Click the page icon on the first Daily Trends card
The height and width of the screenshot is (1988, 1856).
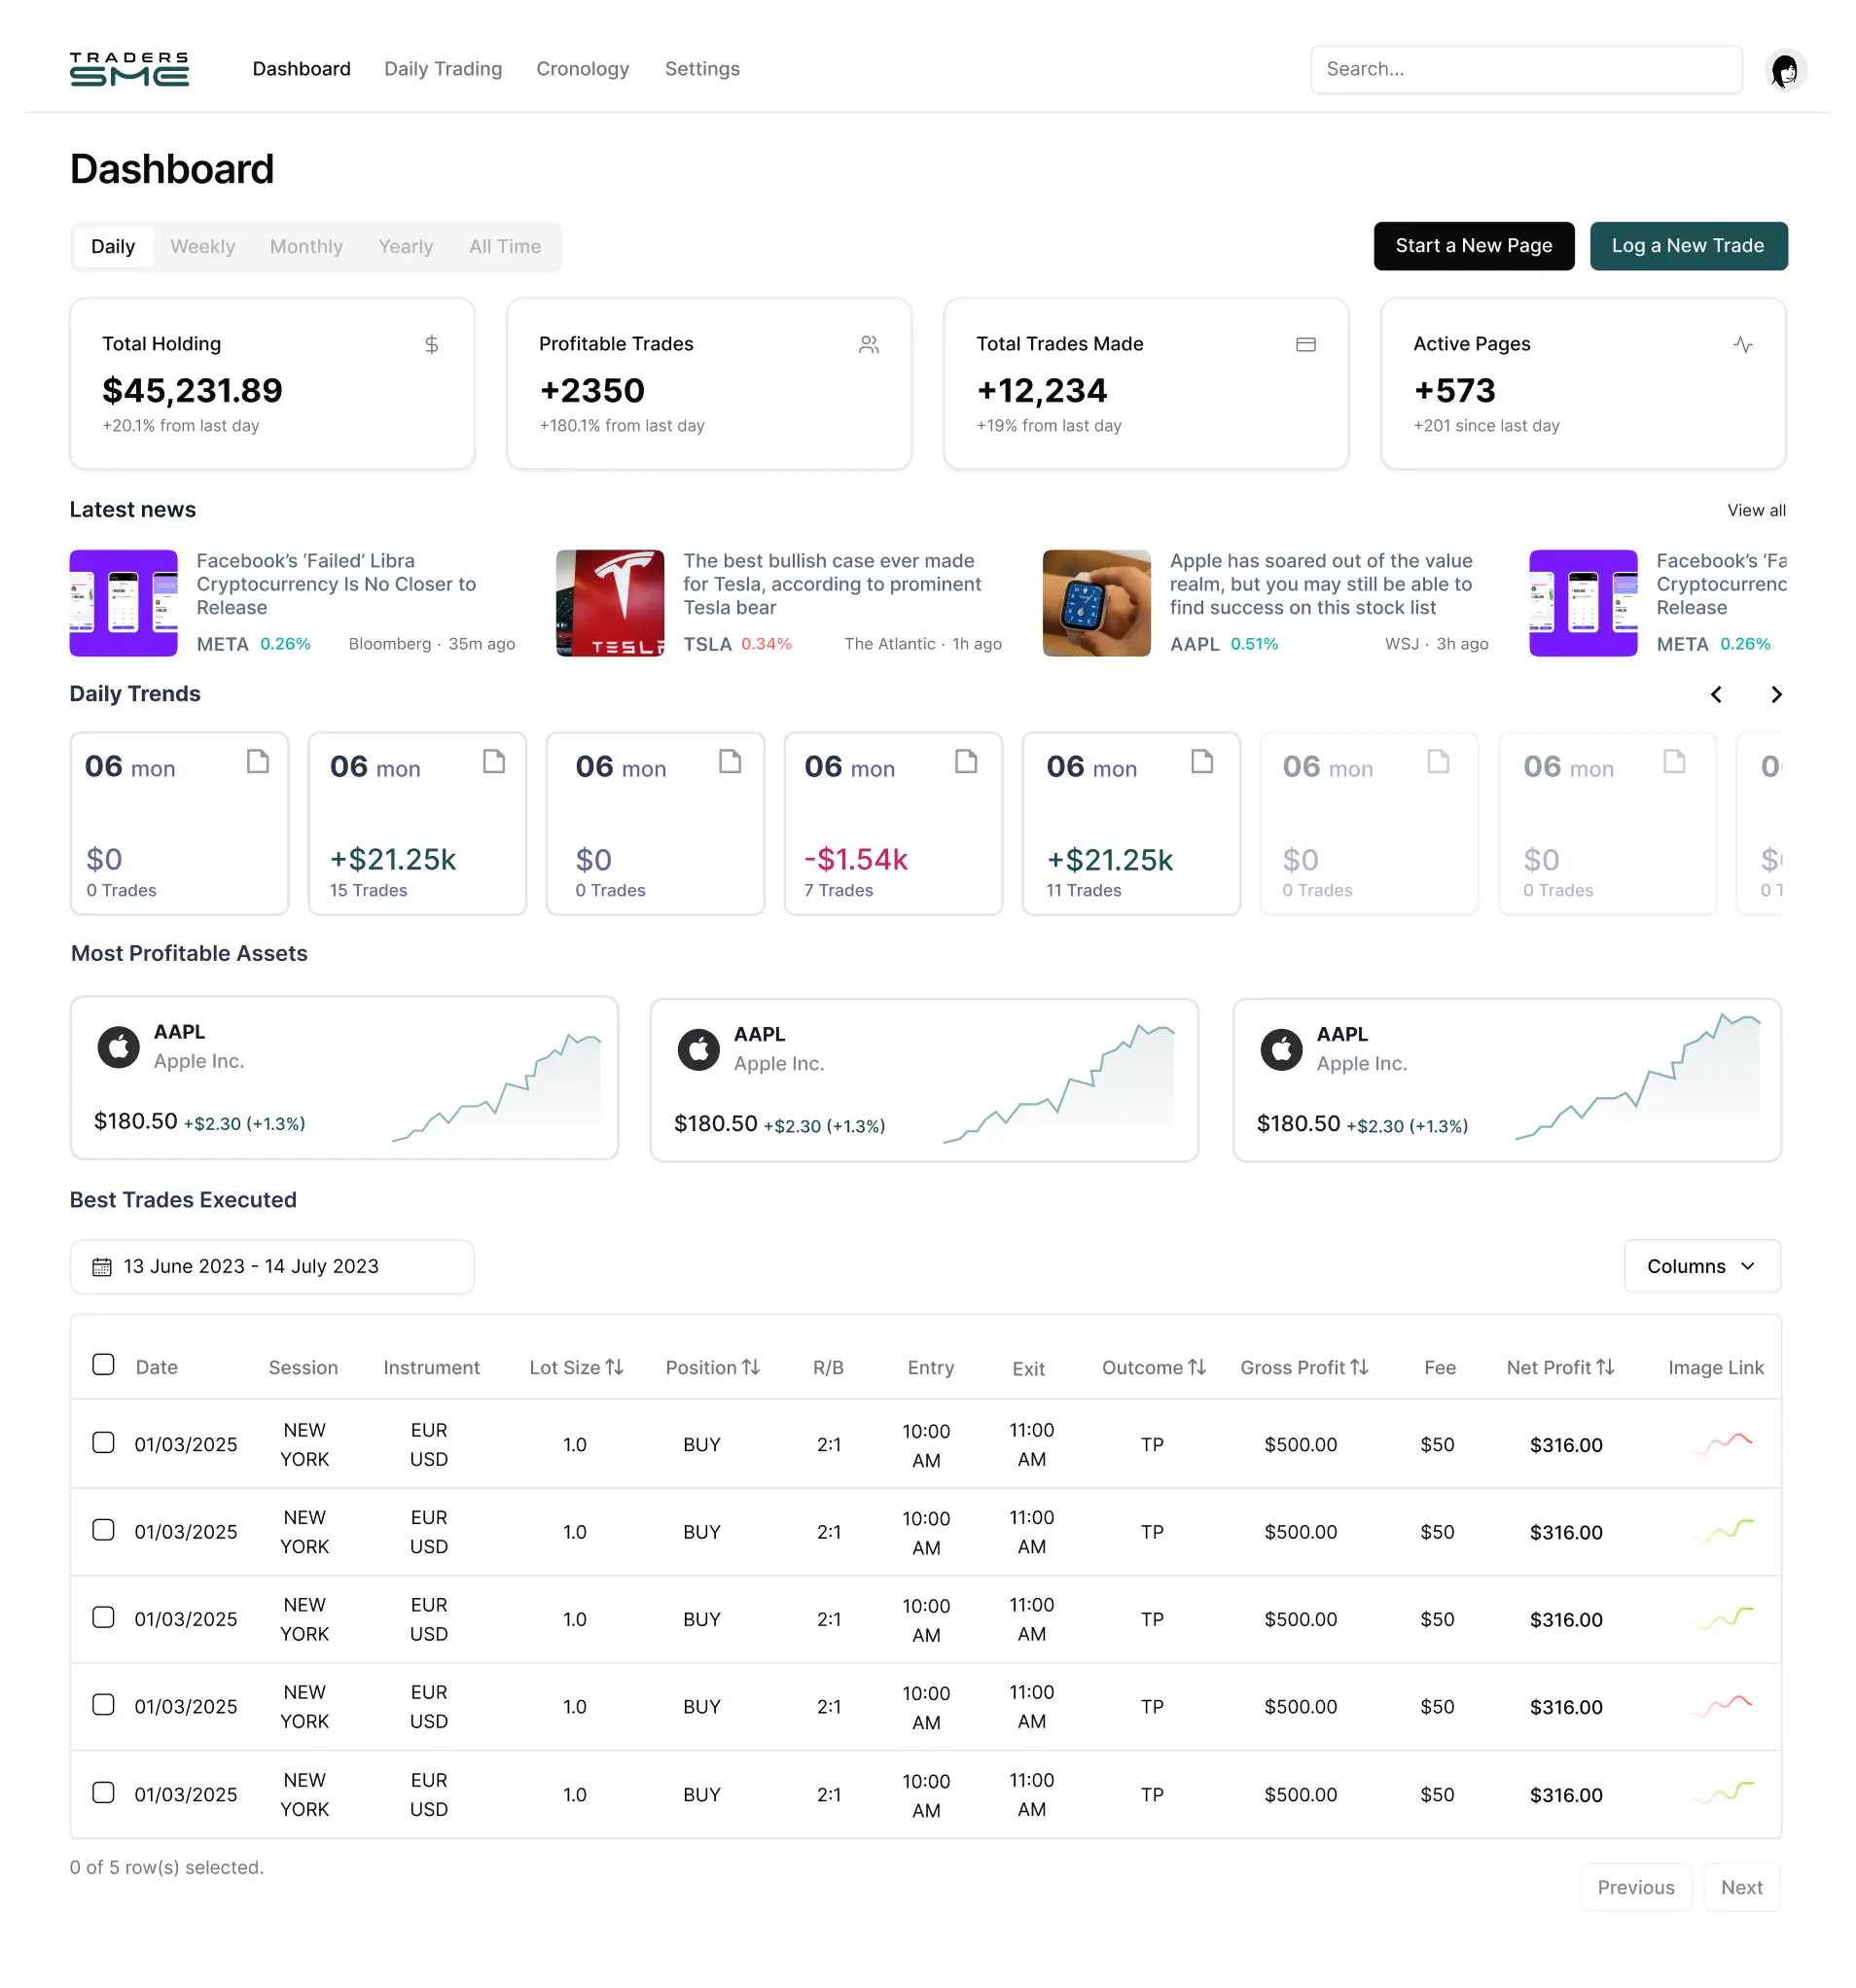pyautogui.click(x=258, y=761)
